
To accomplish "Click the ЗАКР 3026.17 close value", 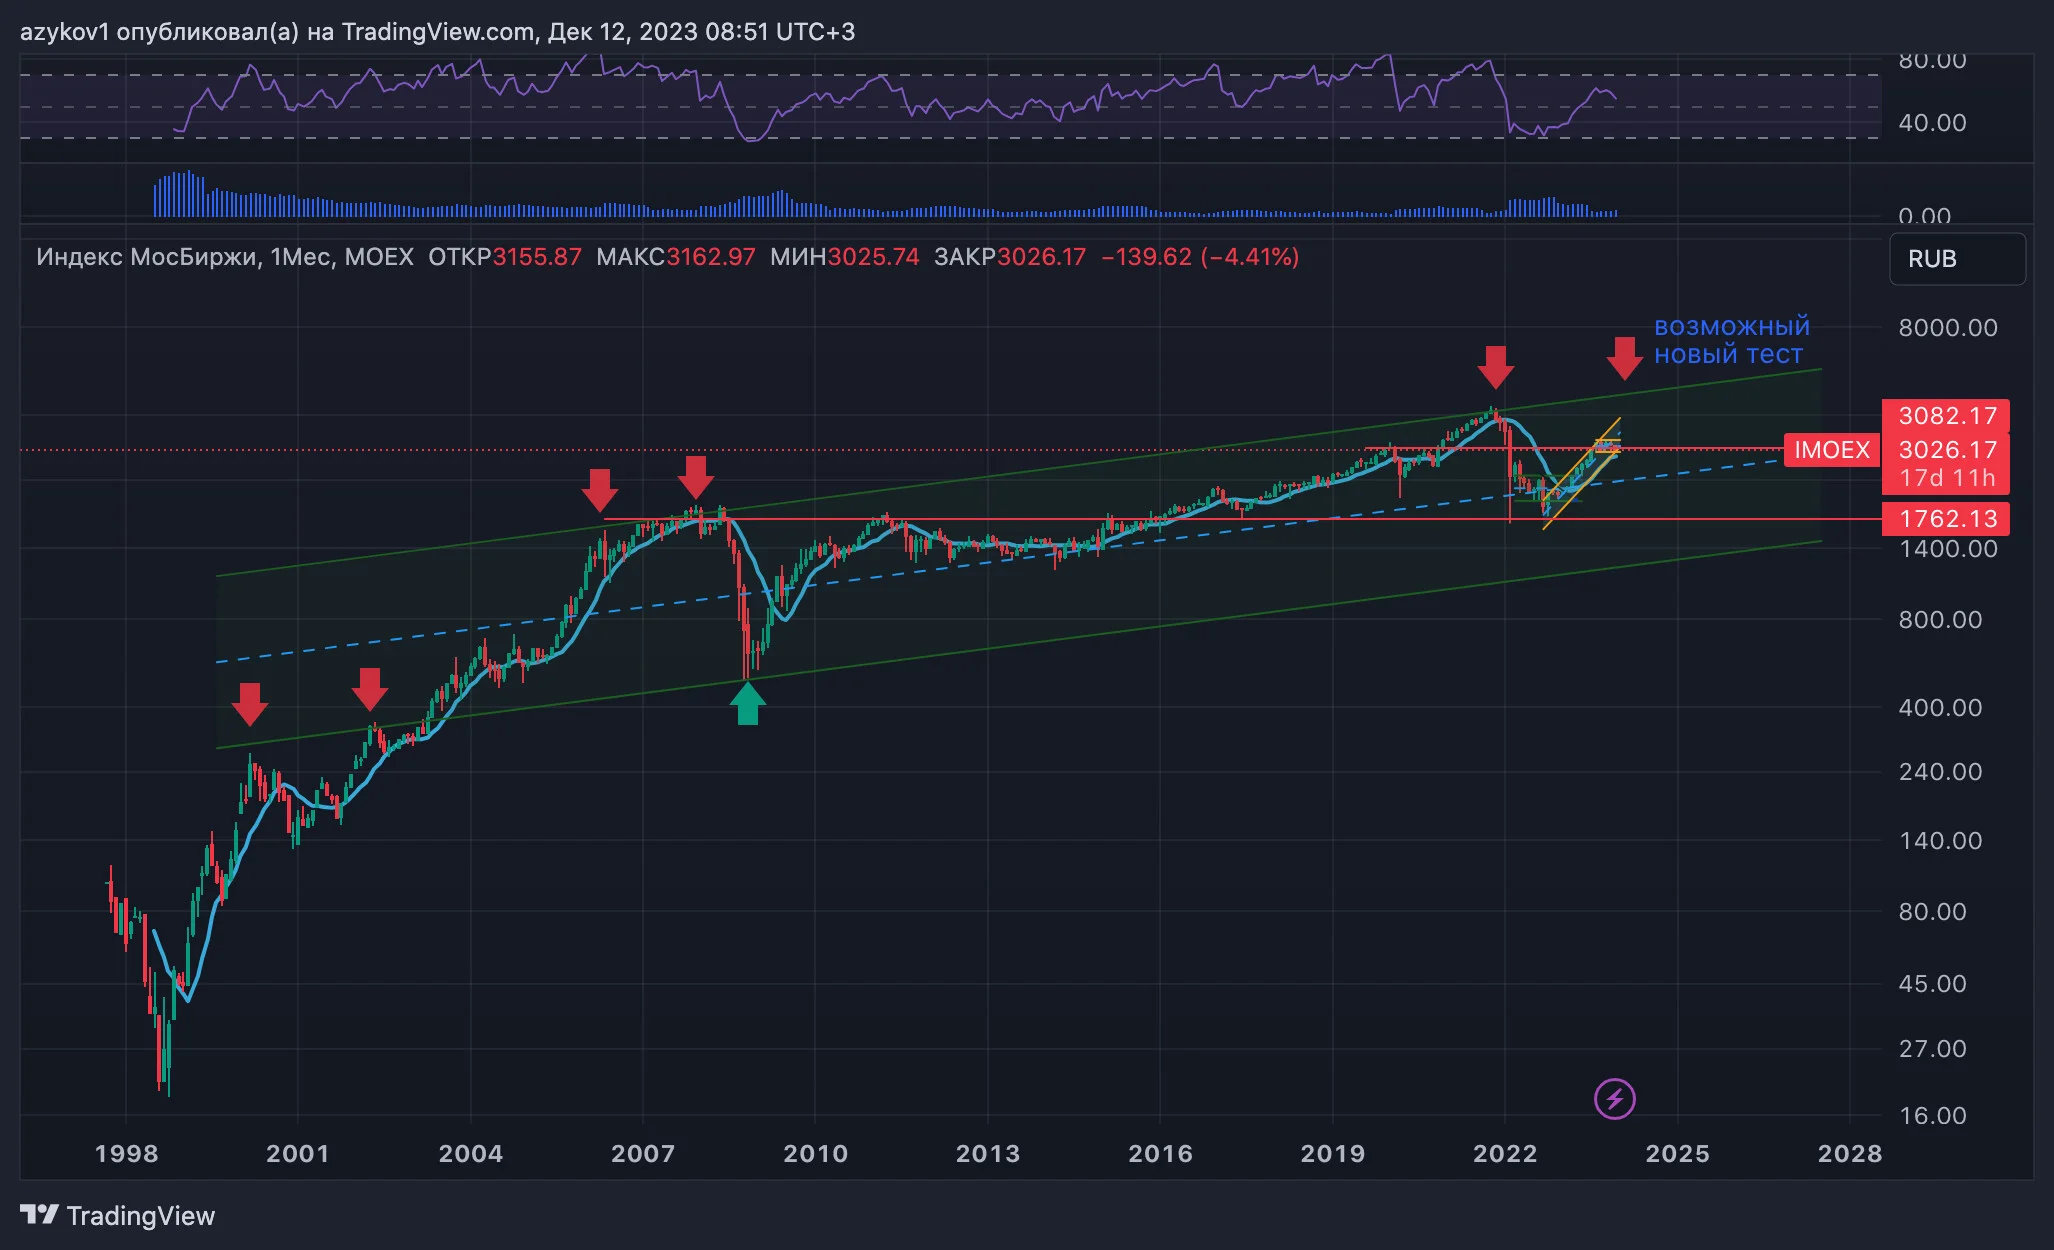I will tap(1009, 257).
